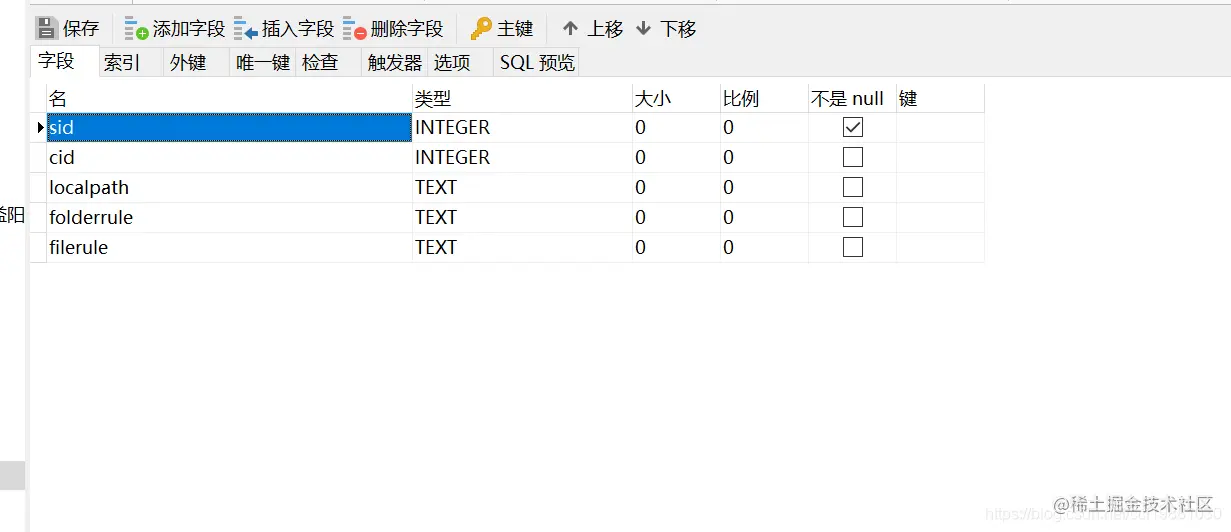The height and width of the screenshot is (532, 1231).
Task: Click the Save (保存) floppy disk icon
Action: pyautogui.click(x=47, y=28)
